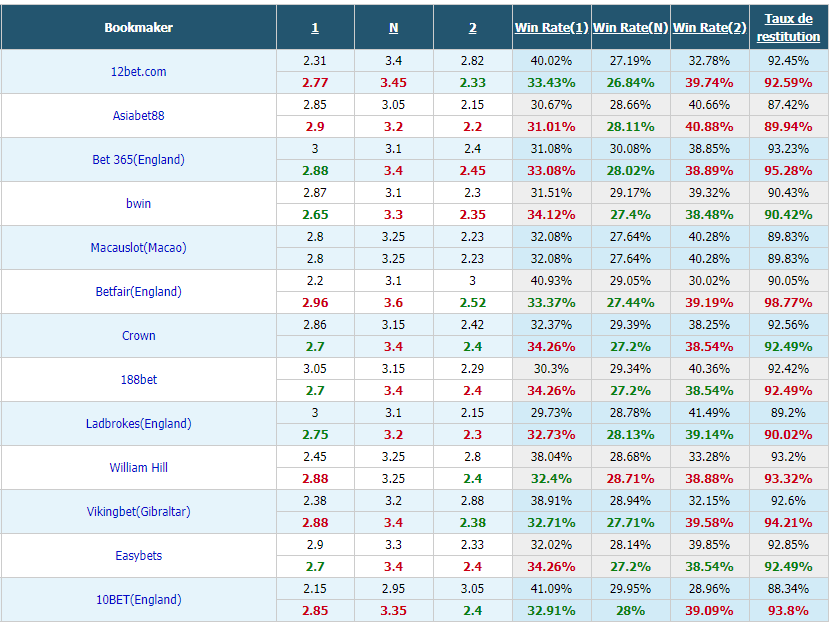The width and height of the screenshot is (830, 622).
Task: Sort by column N header
Action: click(393, 28)
